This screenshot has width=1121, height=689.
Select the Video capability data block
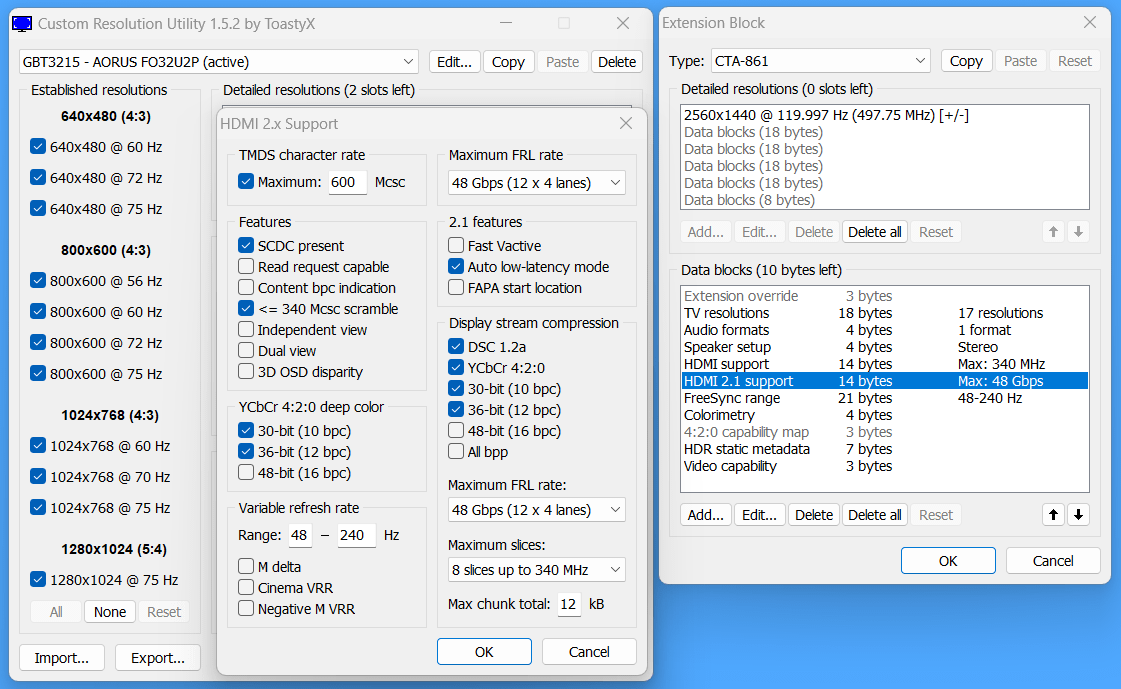pyautogui.click(x=884, y=466)
